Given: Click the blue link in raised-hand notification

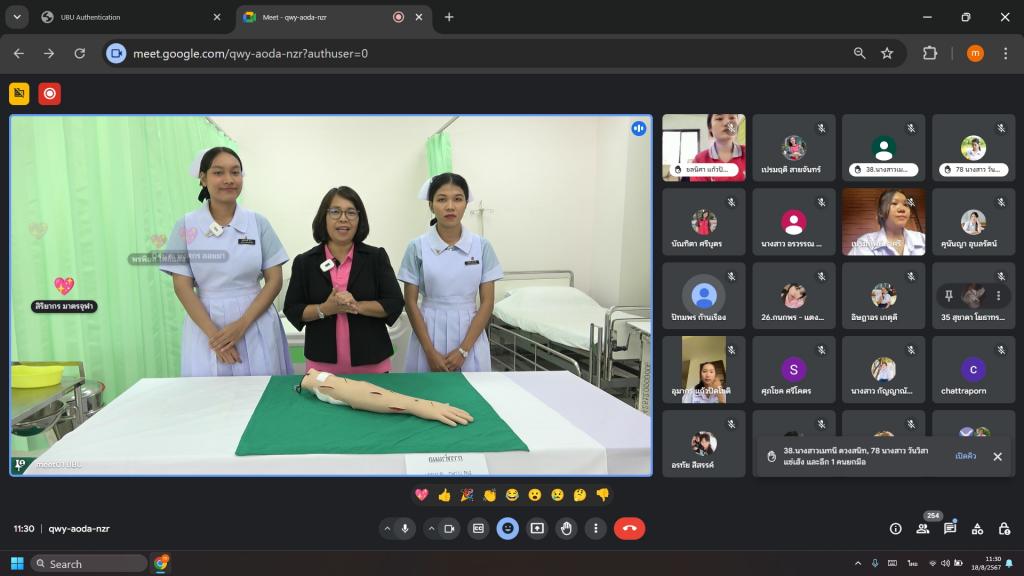Looking at the screenshot, I should [x=965, y=456].
